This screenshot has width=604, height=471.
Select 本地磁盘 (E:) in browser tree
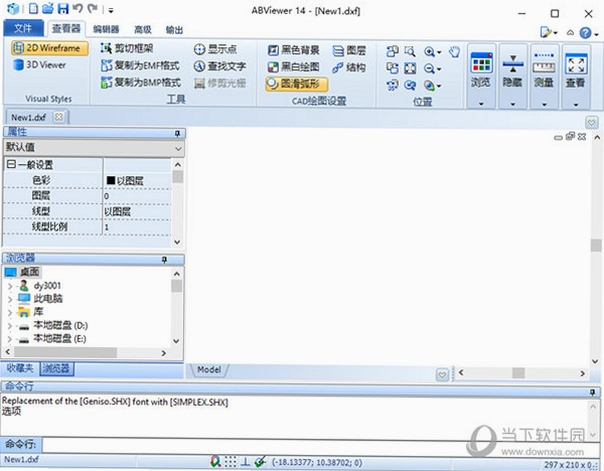coord(60,339)
